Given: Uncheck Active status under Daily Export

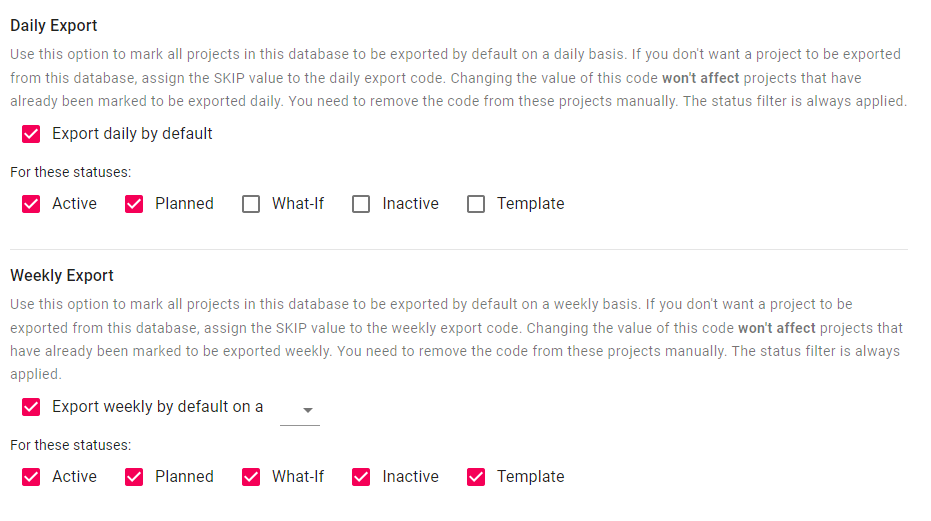Looking at the screenshot, I should pos(31,204).
